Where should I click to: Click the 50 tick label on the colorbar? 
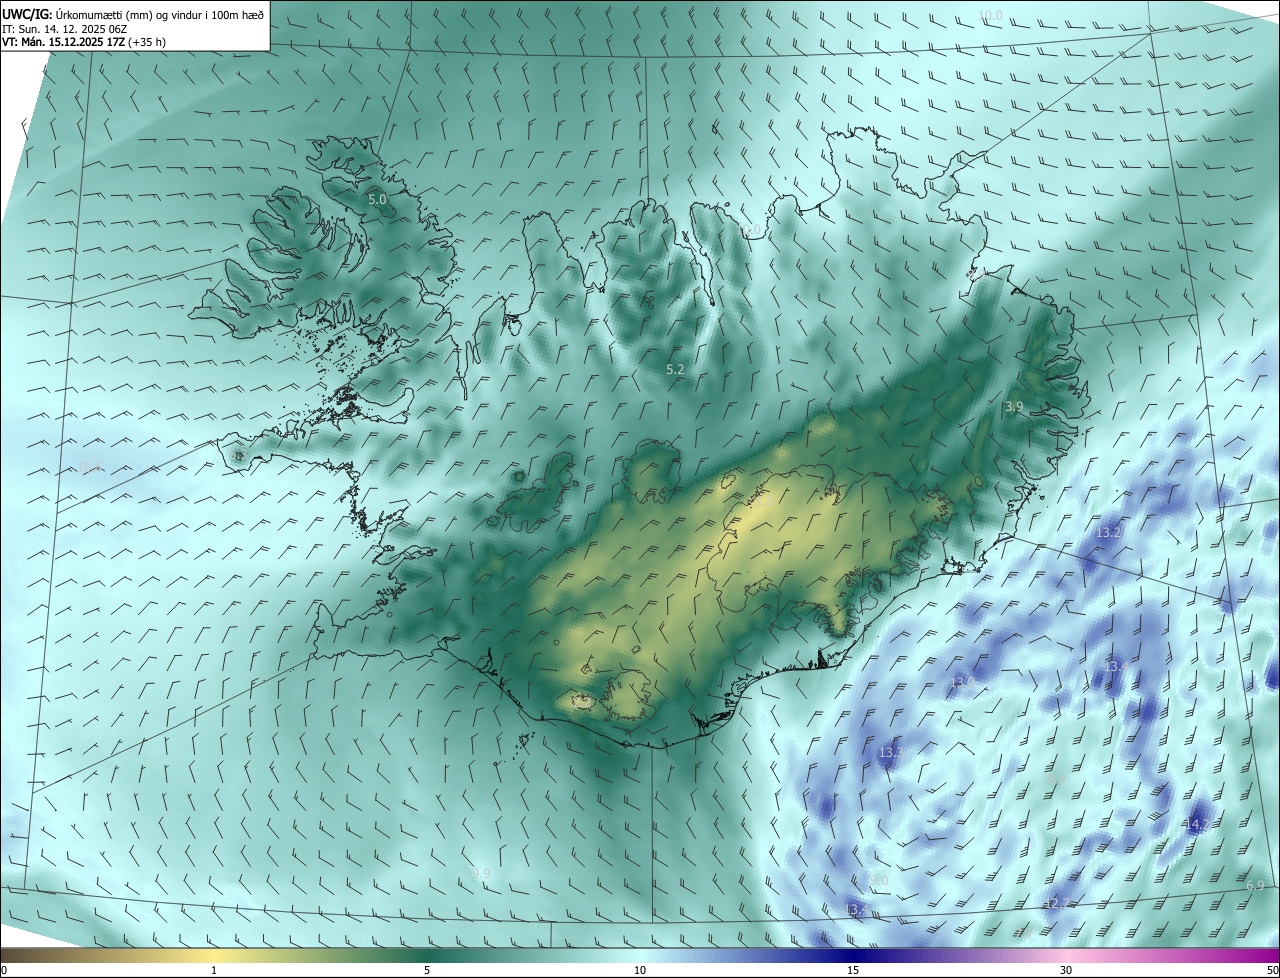coord(1271,970)
